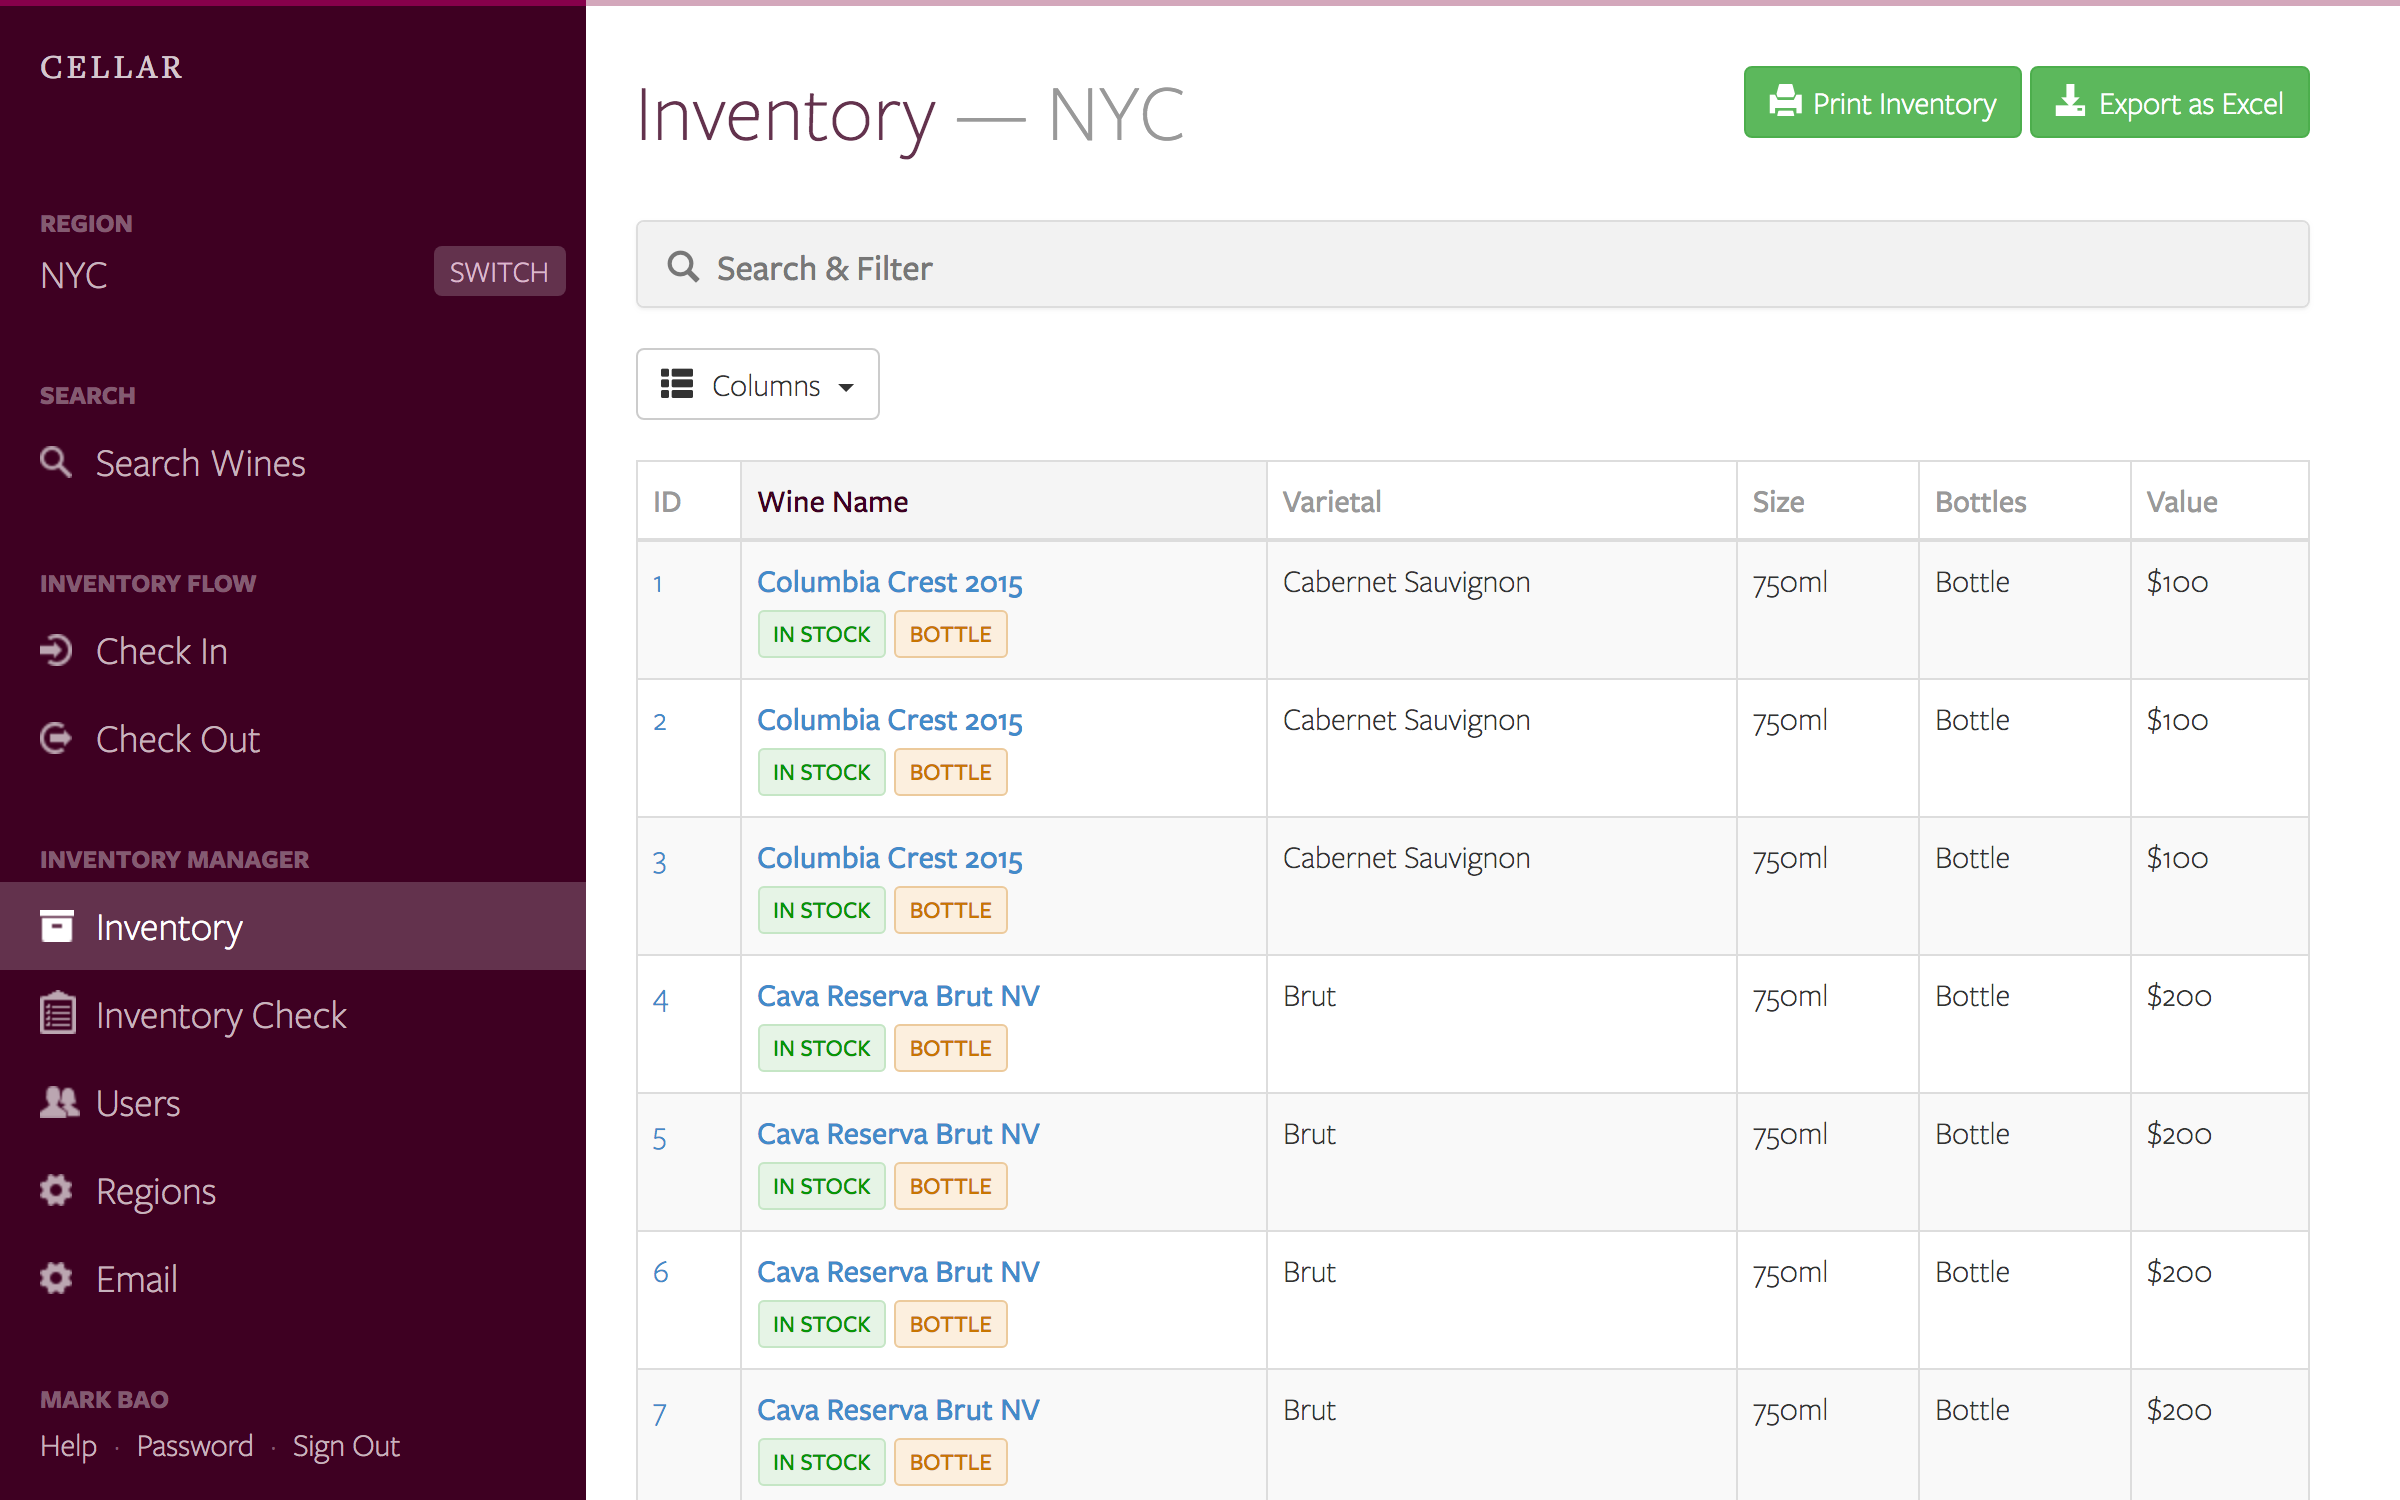Open the Columns dropdown caret
Image resolution: width=2400 pixels, height=1500 pixels.
click(846, 387)
